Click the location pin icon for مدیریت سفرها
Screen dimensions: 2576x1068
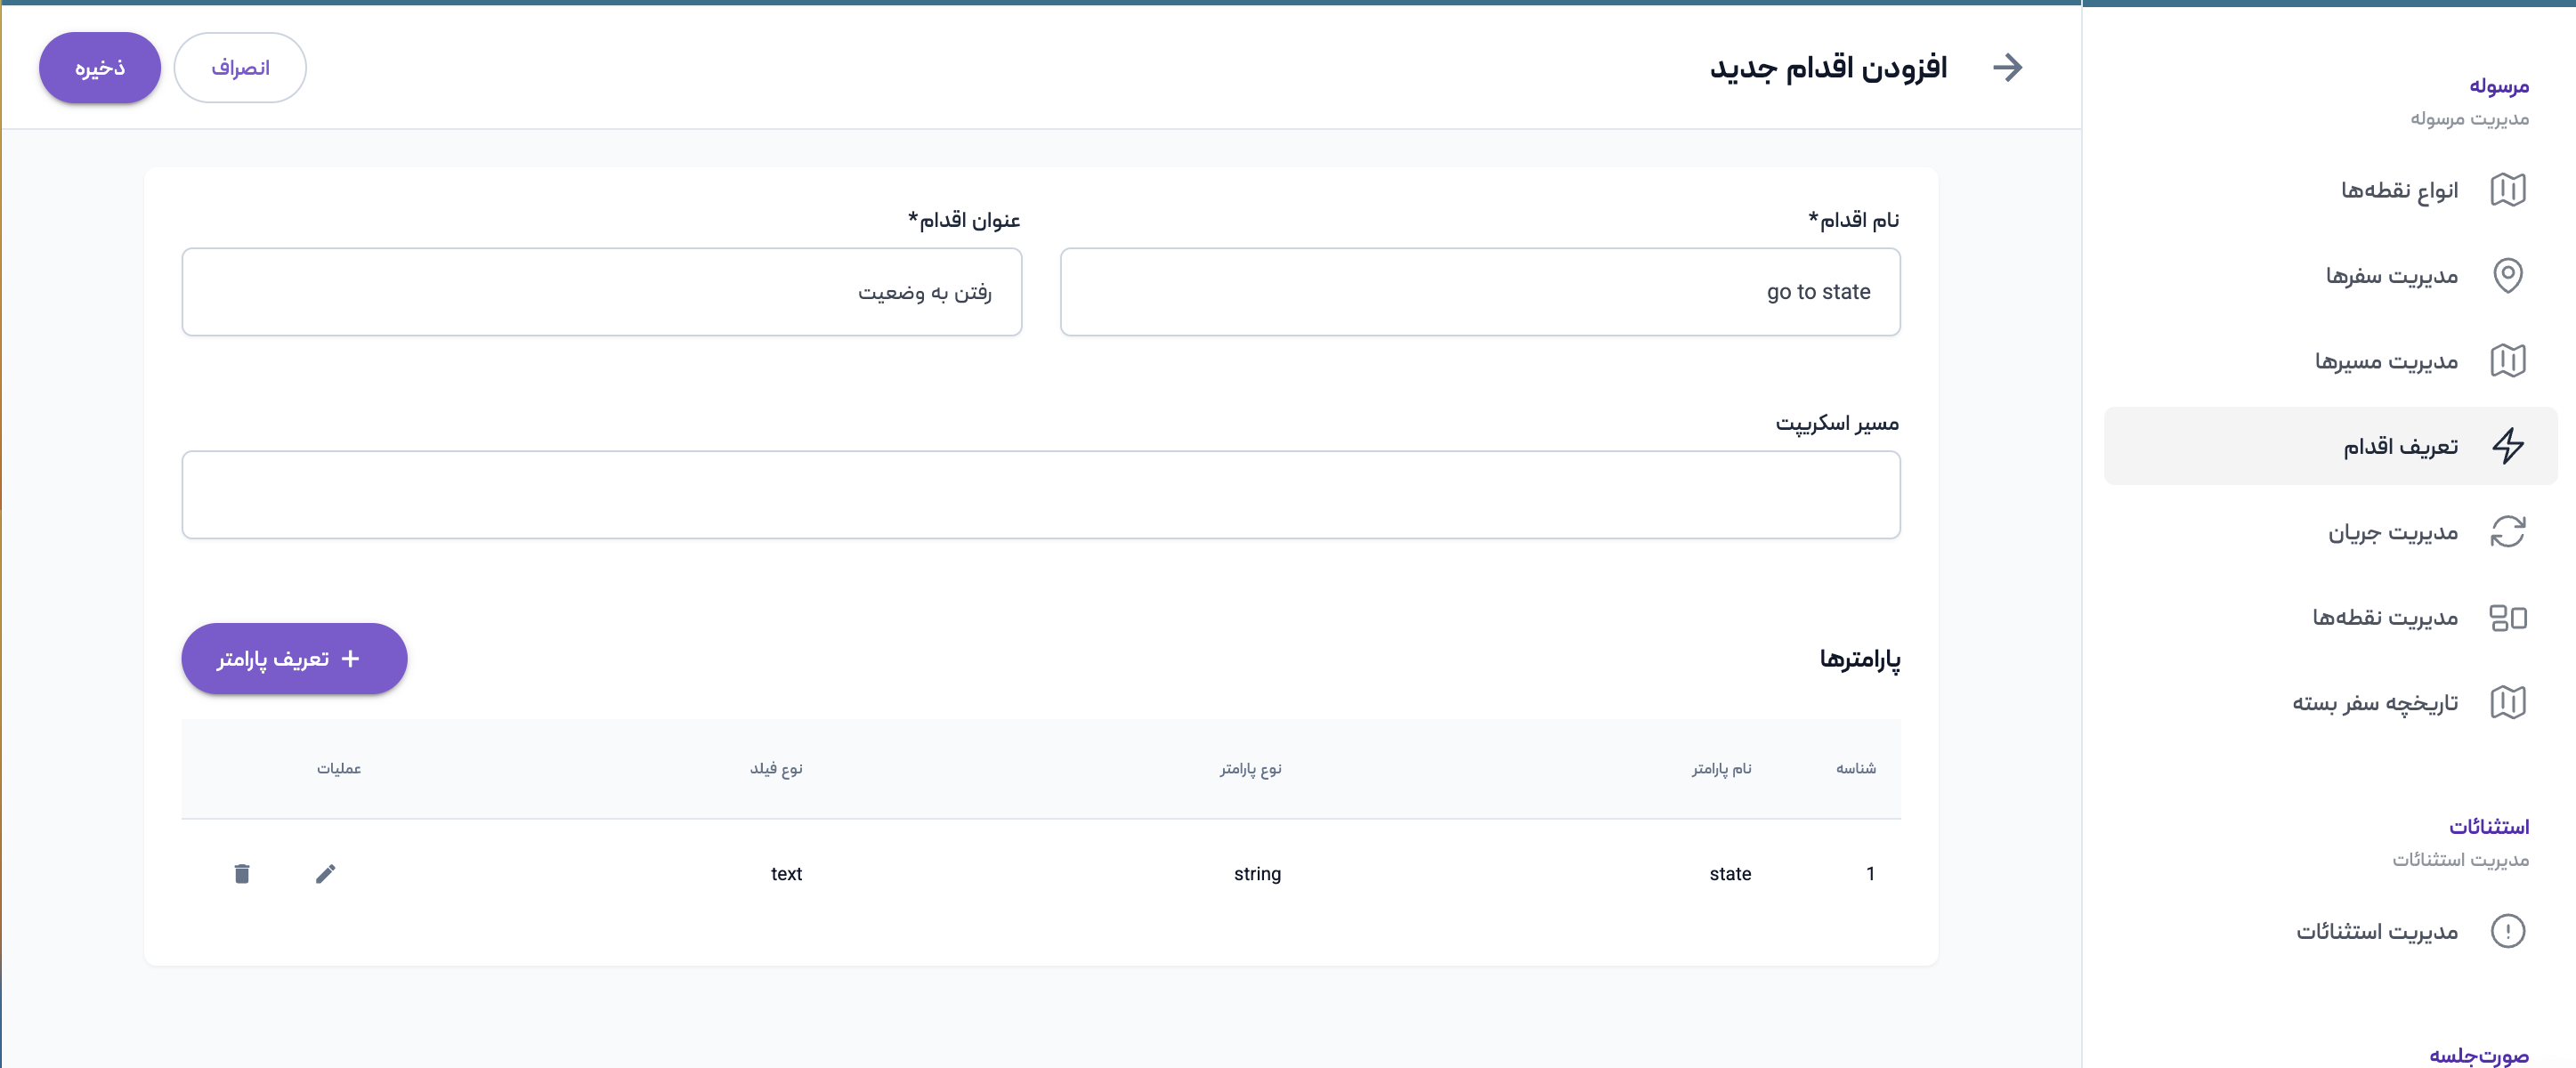coord(2507,275)
